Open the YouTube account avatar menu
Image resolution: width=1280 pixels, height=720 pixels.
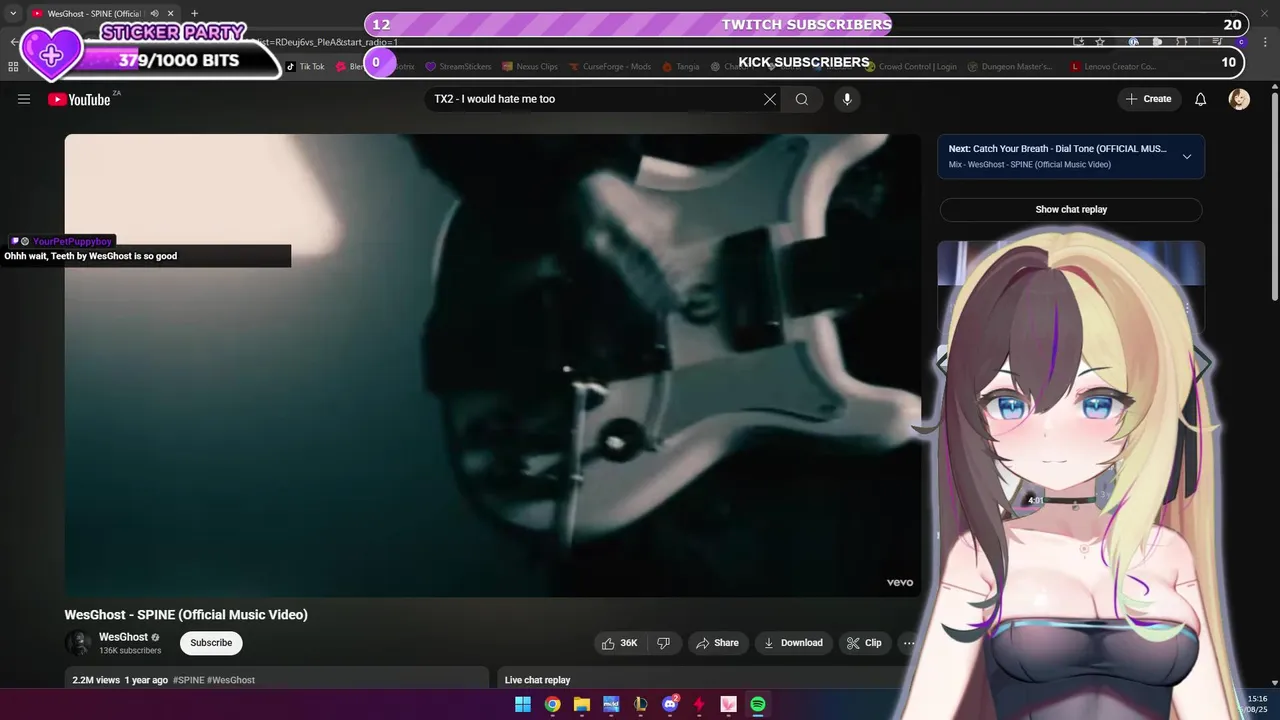tap(1239, 99)
